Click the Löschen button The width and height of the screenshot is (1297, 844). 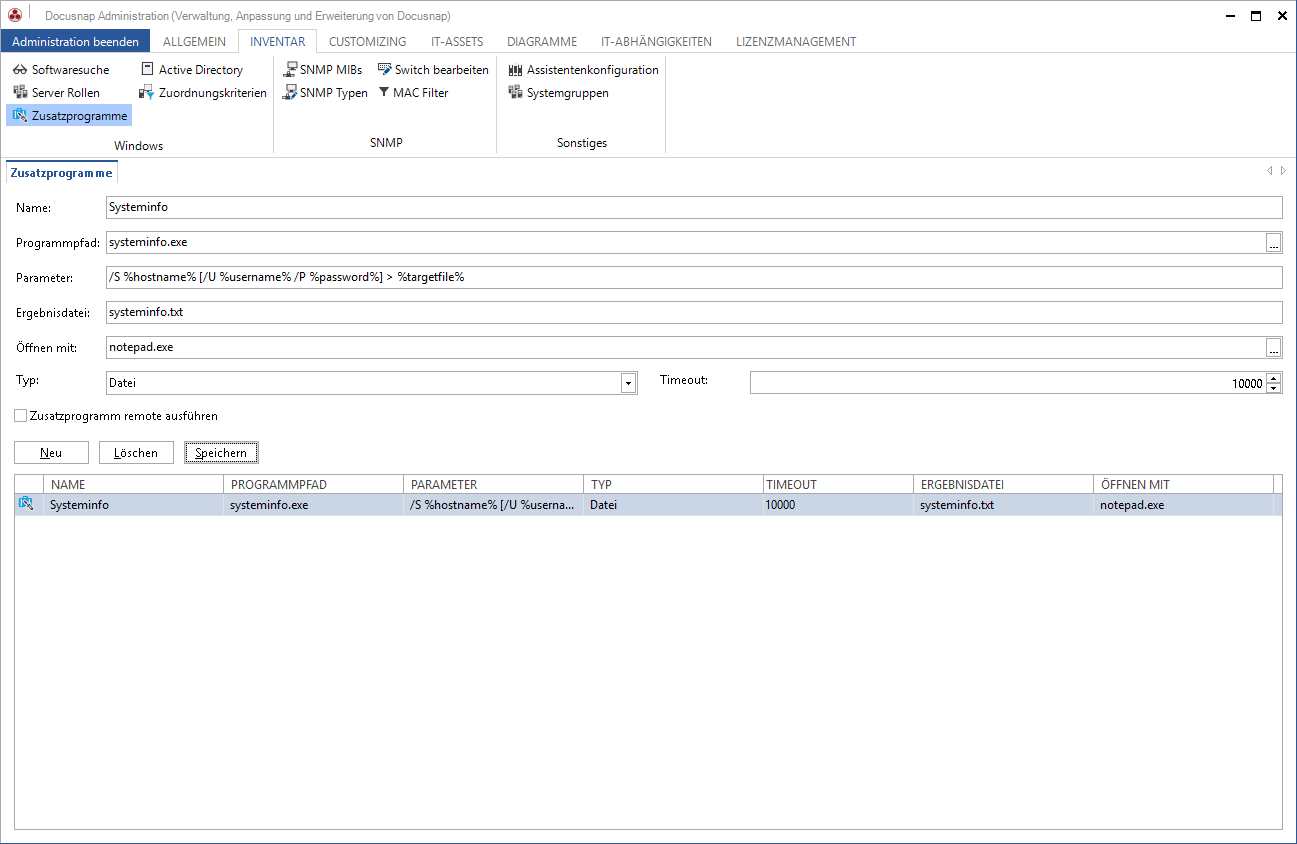point(136,453)
